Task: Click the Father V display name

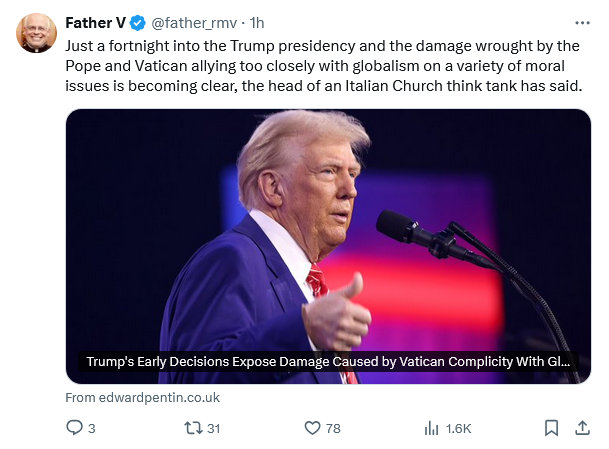Action: pos(94,23)
